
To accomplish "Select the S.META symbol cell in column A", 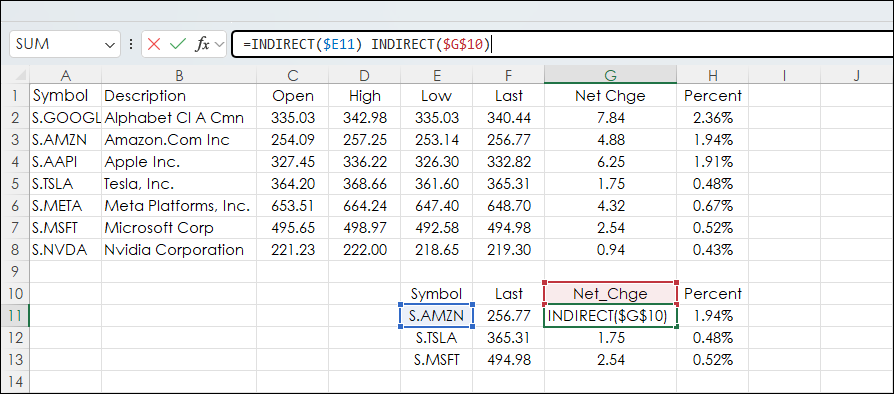I will click(x=66, y=205).
